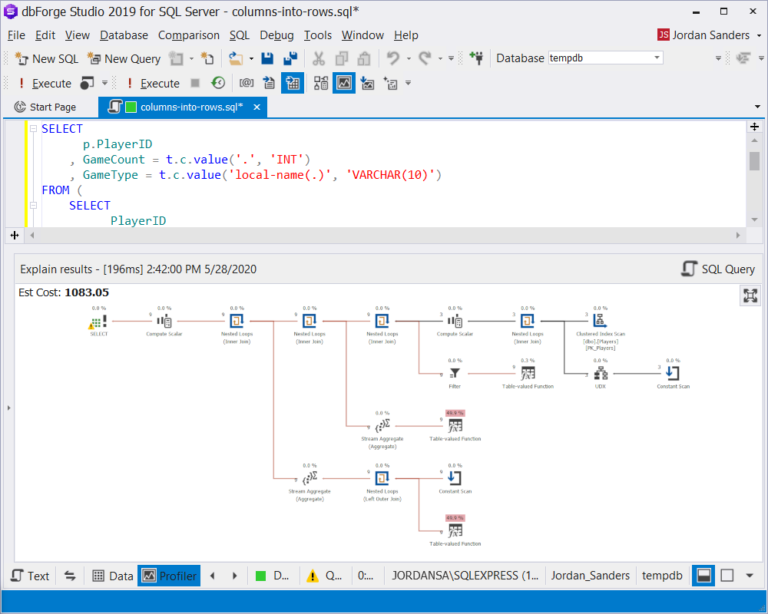Open the Database dropdown showing tempdb
This screenshot has height=614, width=768.
pos(604,58)
